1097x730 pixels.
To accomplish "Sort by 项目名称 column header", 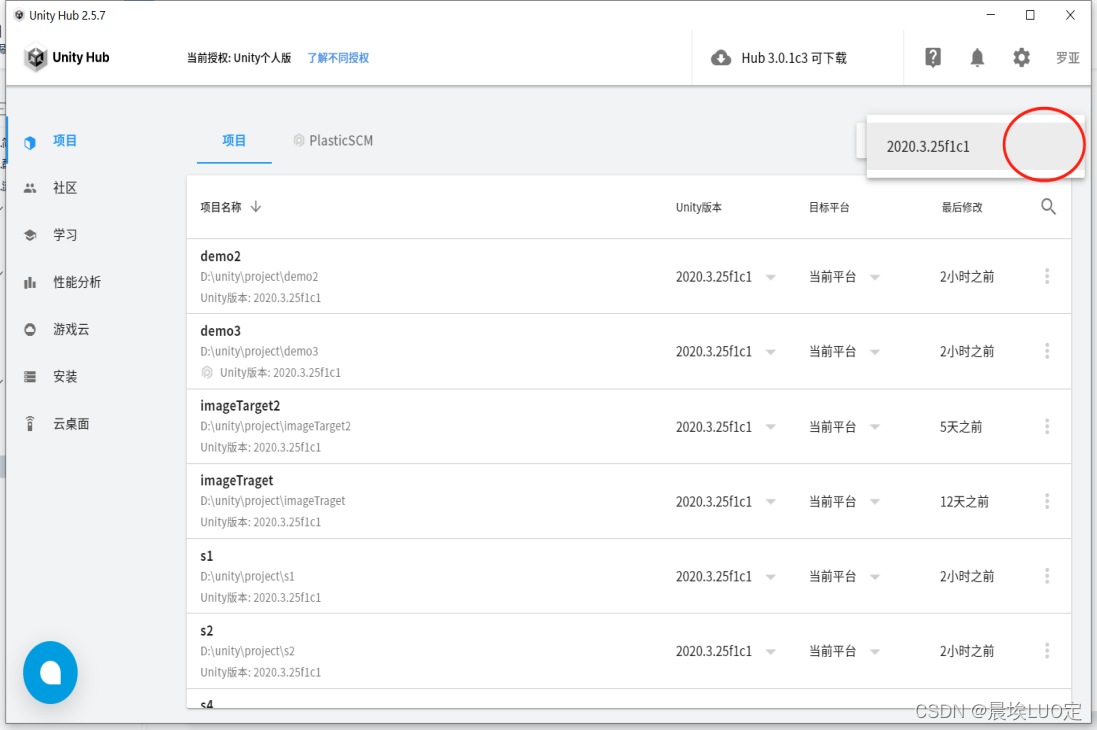I will click(x=220, y=207).
